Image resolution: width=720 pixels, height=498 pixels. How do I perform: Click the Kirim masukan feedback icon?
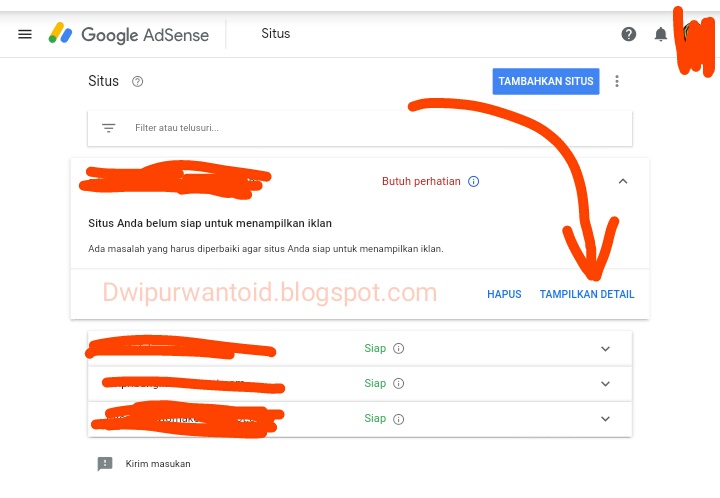point(105,464)
